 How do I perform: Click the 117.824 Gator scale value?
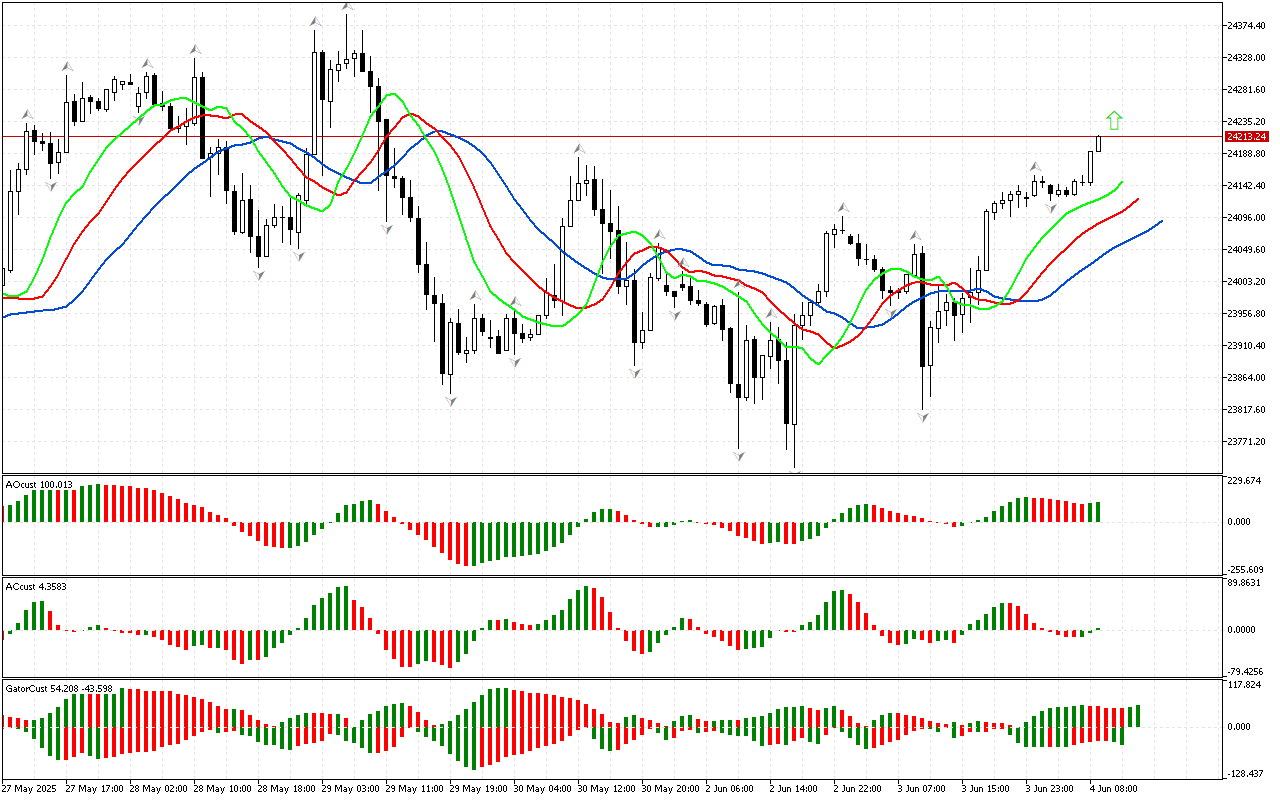(1246, 685)
